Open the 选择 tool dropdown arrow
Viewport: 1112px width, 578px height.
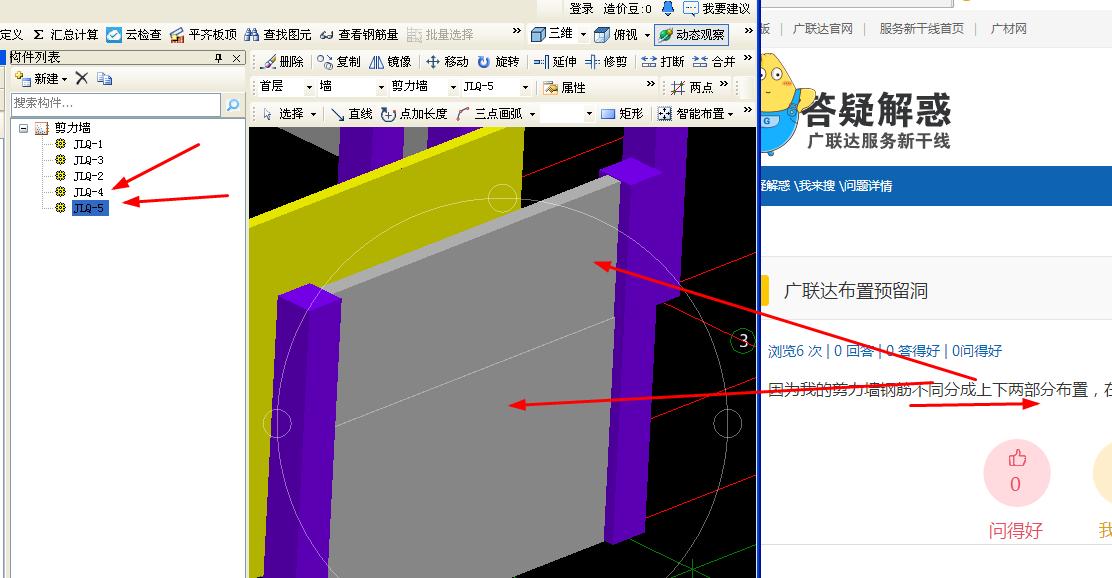point(313,114)
